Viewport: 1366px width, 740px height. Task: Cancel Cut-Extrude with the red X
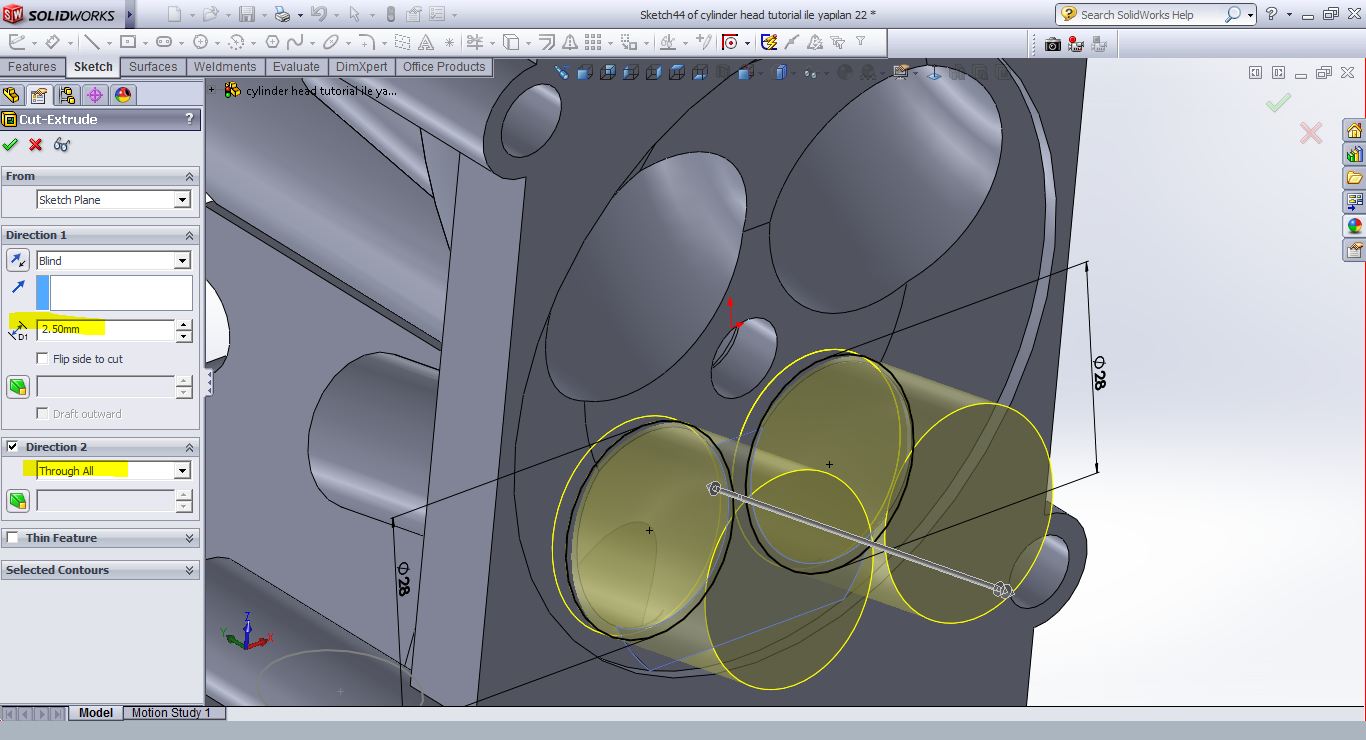tap(36, 145)
